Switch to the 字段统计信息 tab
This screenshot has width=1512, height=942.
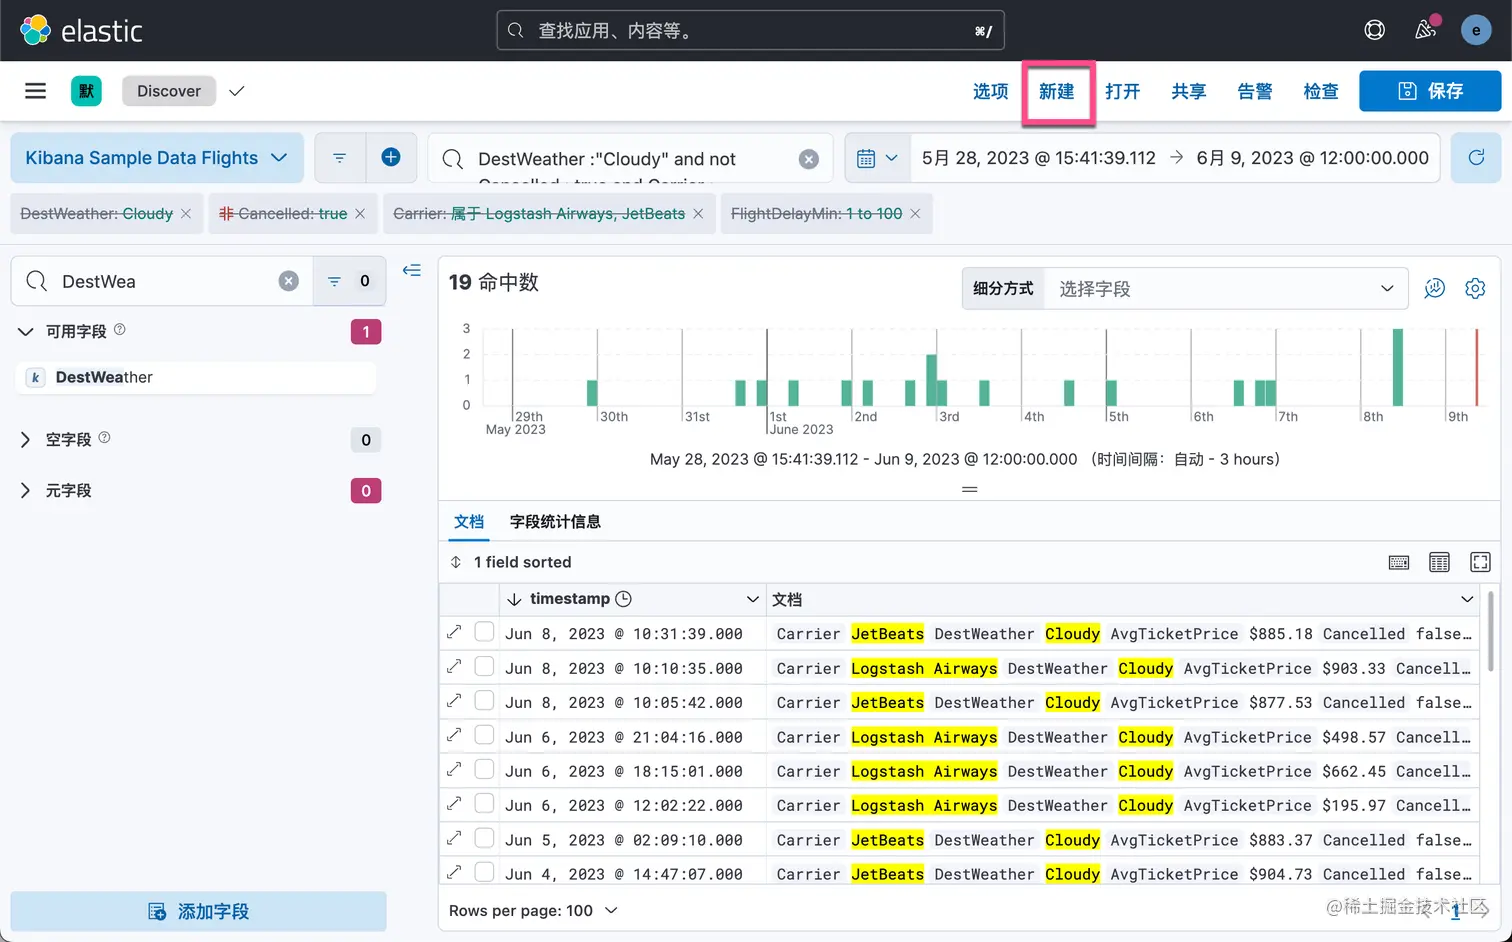(x=555, y=521)
